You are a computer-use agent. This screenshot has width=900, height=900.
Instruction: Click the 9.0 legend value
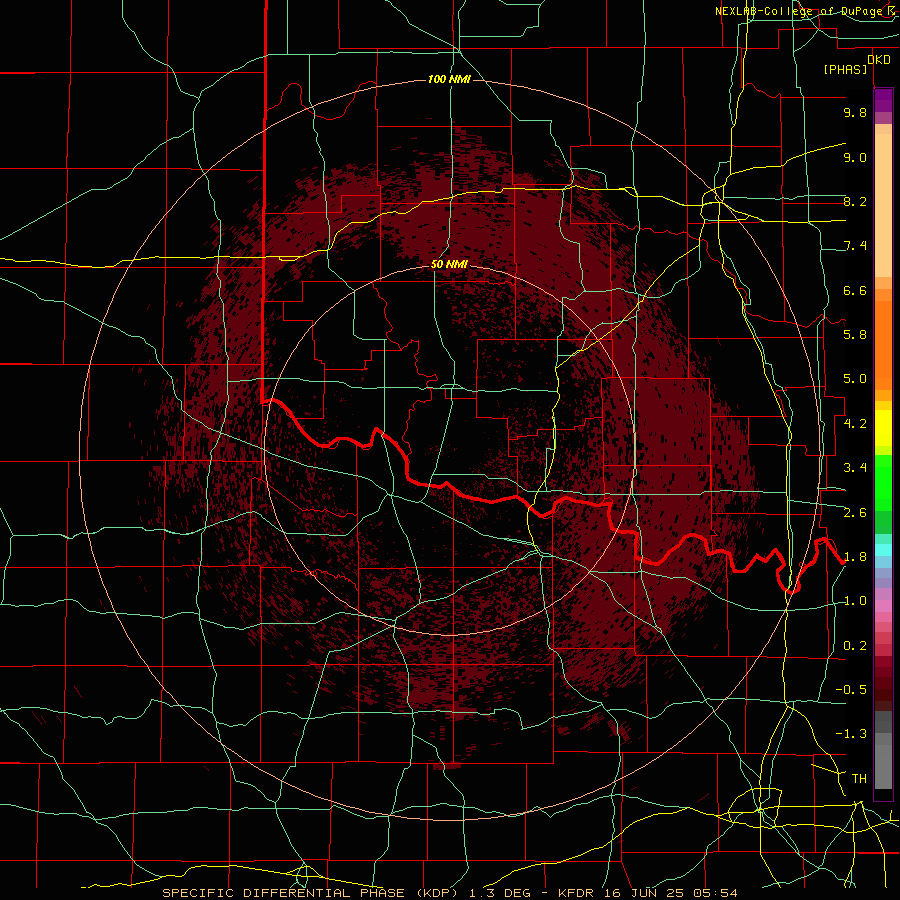(855, 157)
